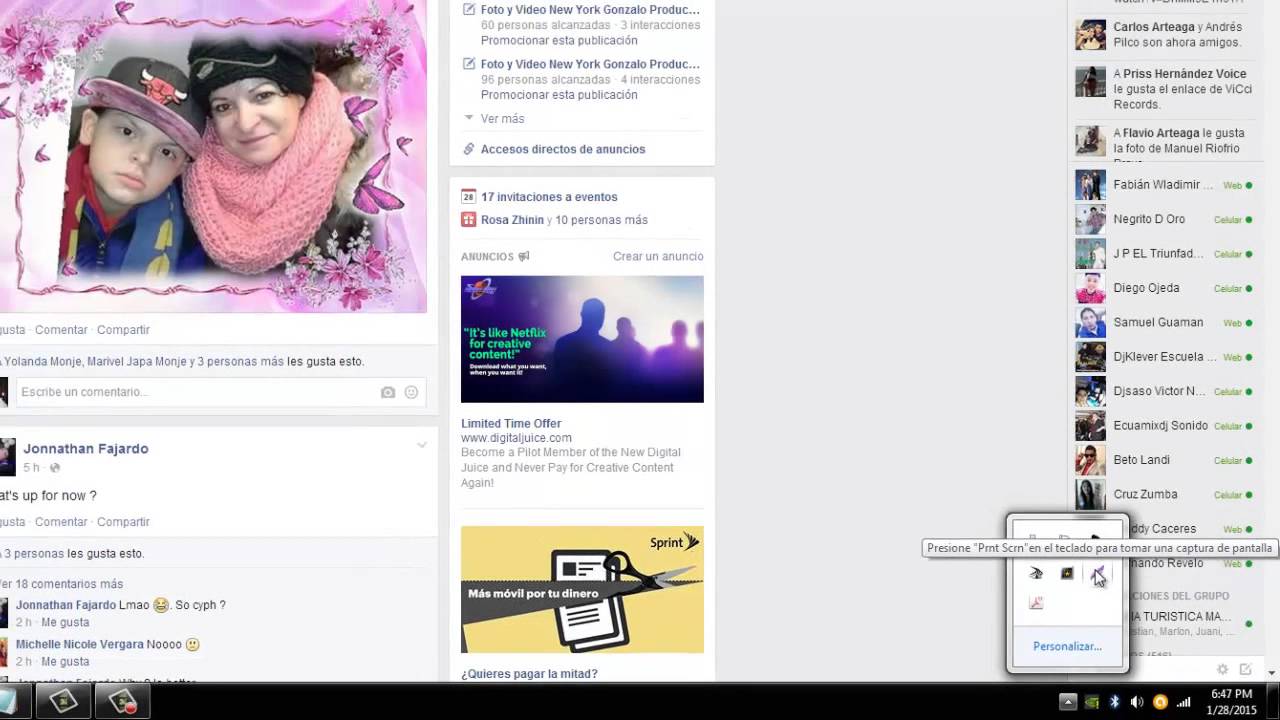Open the volume speaker icon in system tray
The image size is (1280, 720).
1137,702
